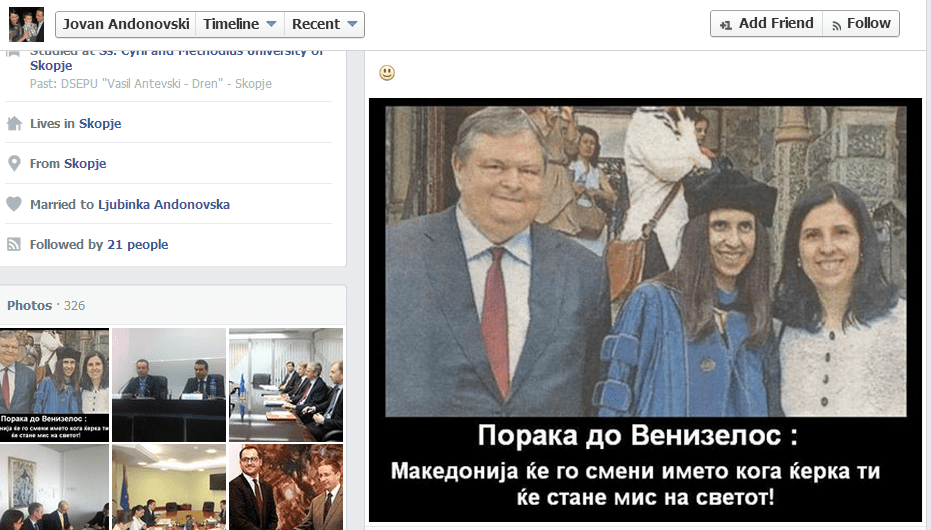Send a friend request with Add Friend
Viewport: 931px width, 530px height.
[767, 24]
